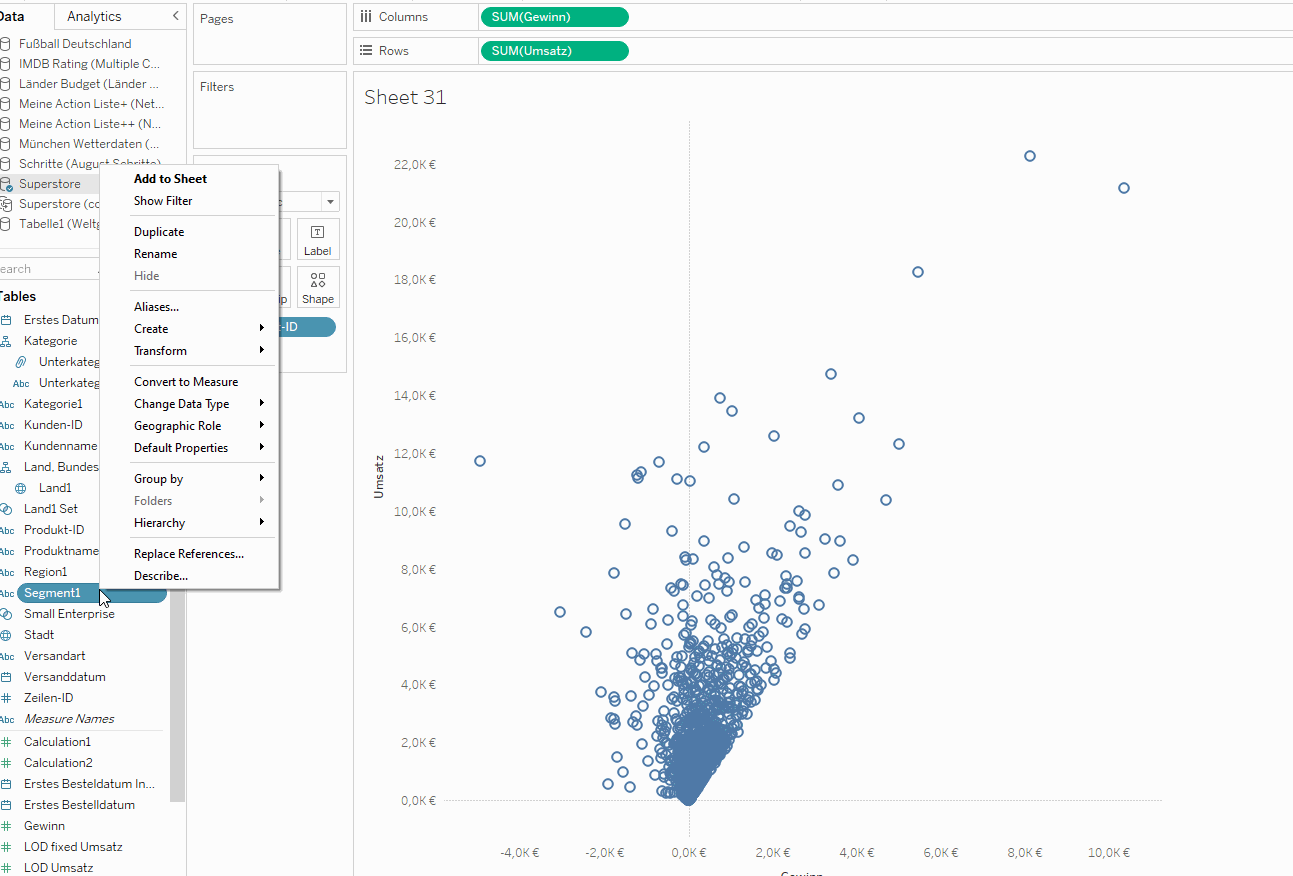Click the Land1 Set icon
This screenshot has height=876, width=1293.
(6, 509)
